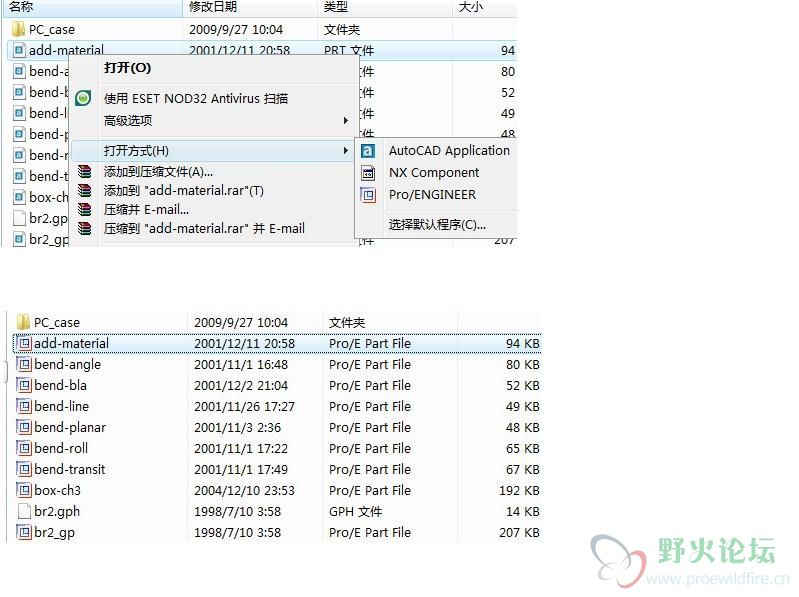Click the ESET NOD32 Antivirus scan icon
The height and width of the screenshot is (597, 799).
[x=83, y=98]
